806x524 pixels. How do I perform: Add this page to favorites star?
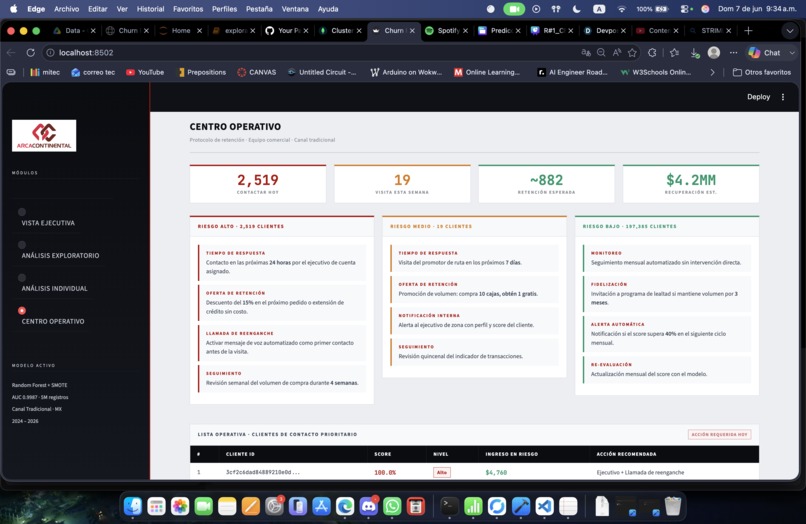[x=632, y=52]
